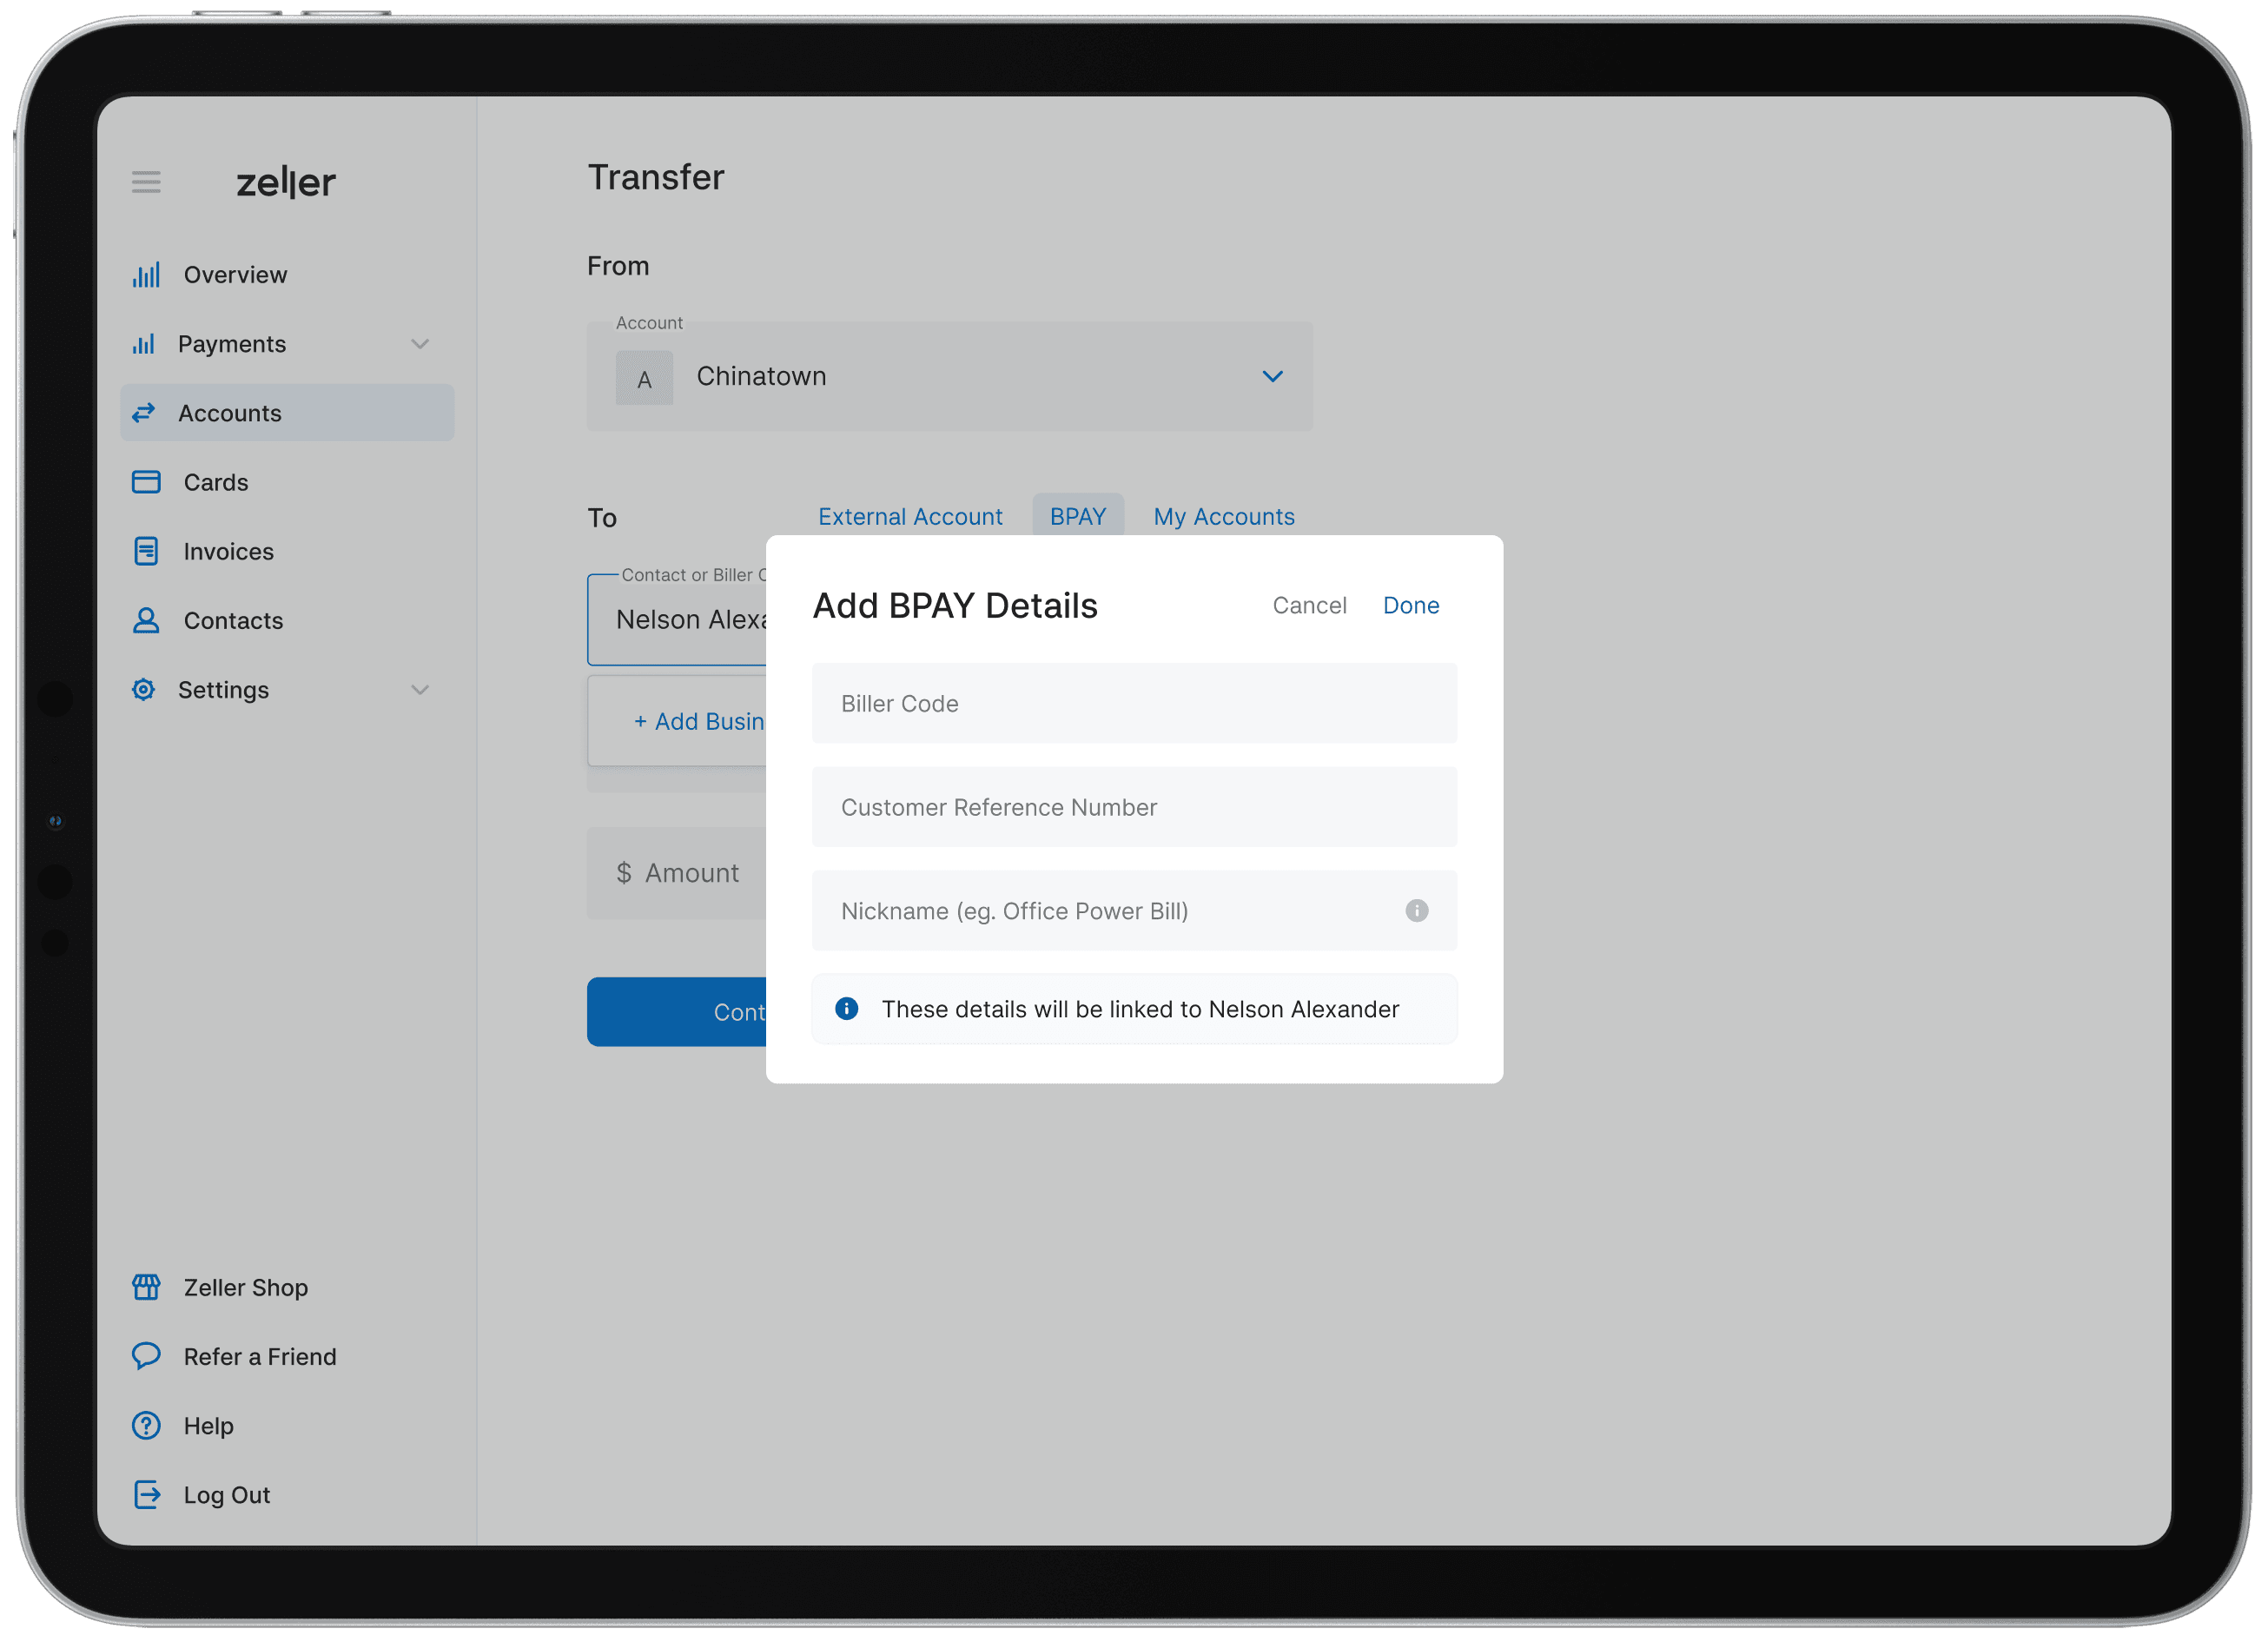Open the hamburger menu
This screenshot has height=1642, width=2268.
tap(146, 181)
